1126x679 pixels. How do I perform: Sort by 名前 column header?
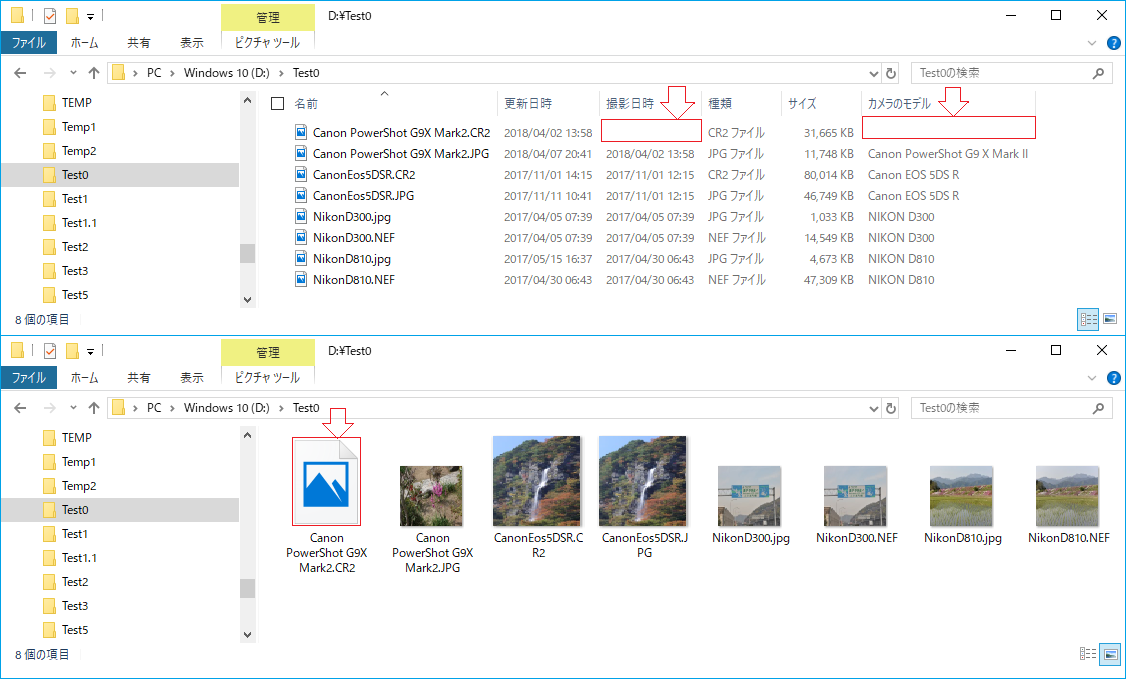[x=306, y=104]
